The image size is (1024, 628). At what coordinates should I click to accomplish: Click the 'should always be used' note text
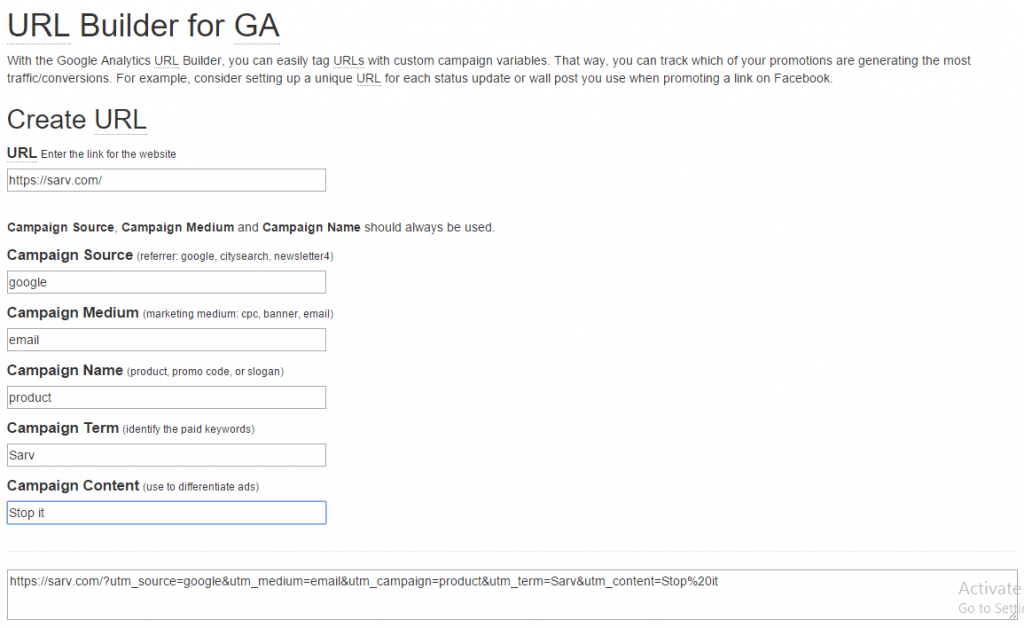click(429, 227)
